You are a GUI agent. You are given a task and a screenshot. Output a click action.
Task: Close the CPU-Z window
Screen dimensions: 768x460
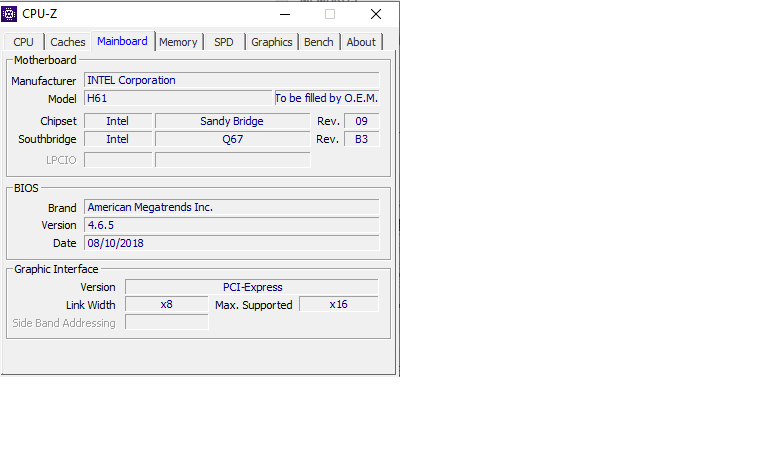pos(376,14)
